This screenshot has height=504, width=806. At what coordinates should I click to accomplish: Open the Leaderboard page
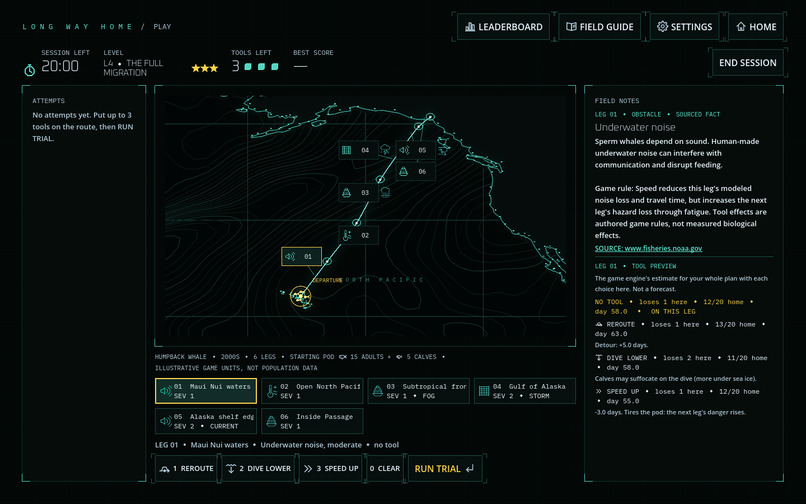[503, 27]
